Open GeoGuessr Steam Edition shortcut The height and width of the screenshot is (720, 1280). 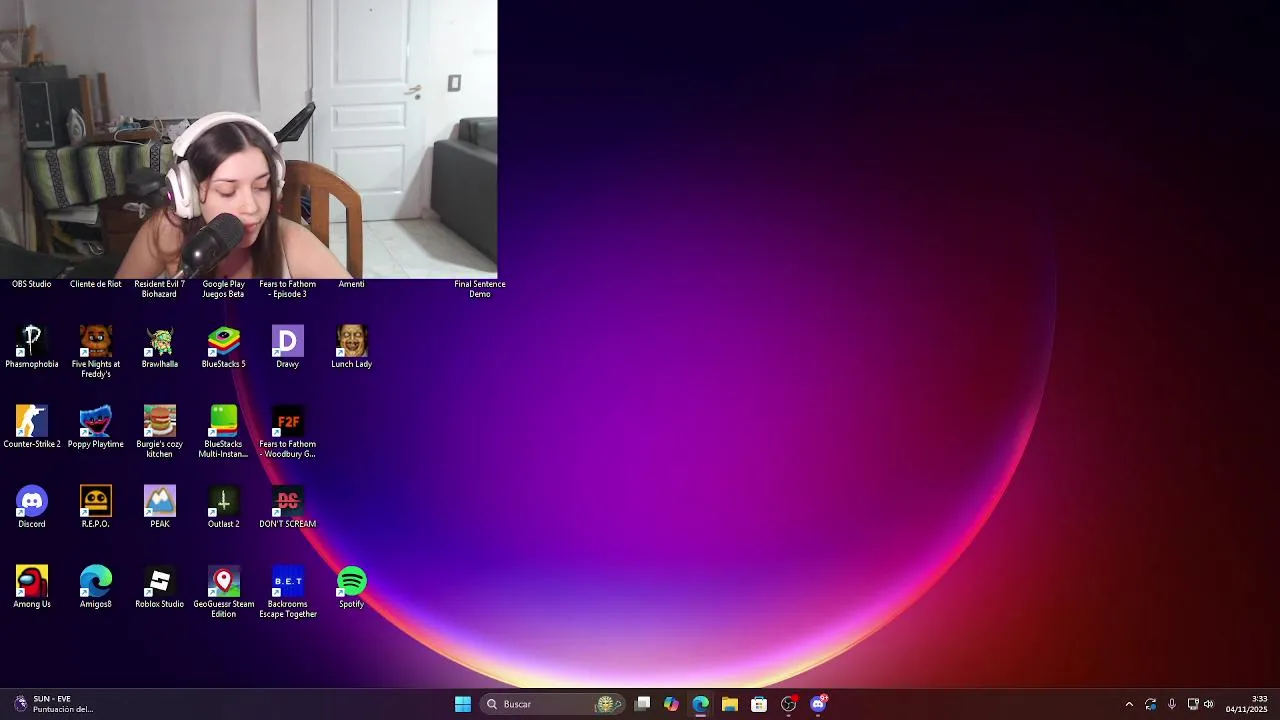coord(224,592)
